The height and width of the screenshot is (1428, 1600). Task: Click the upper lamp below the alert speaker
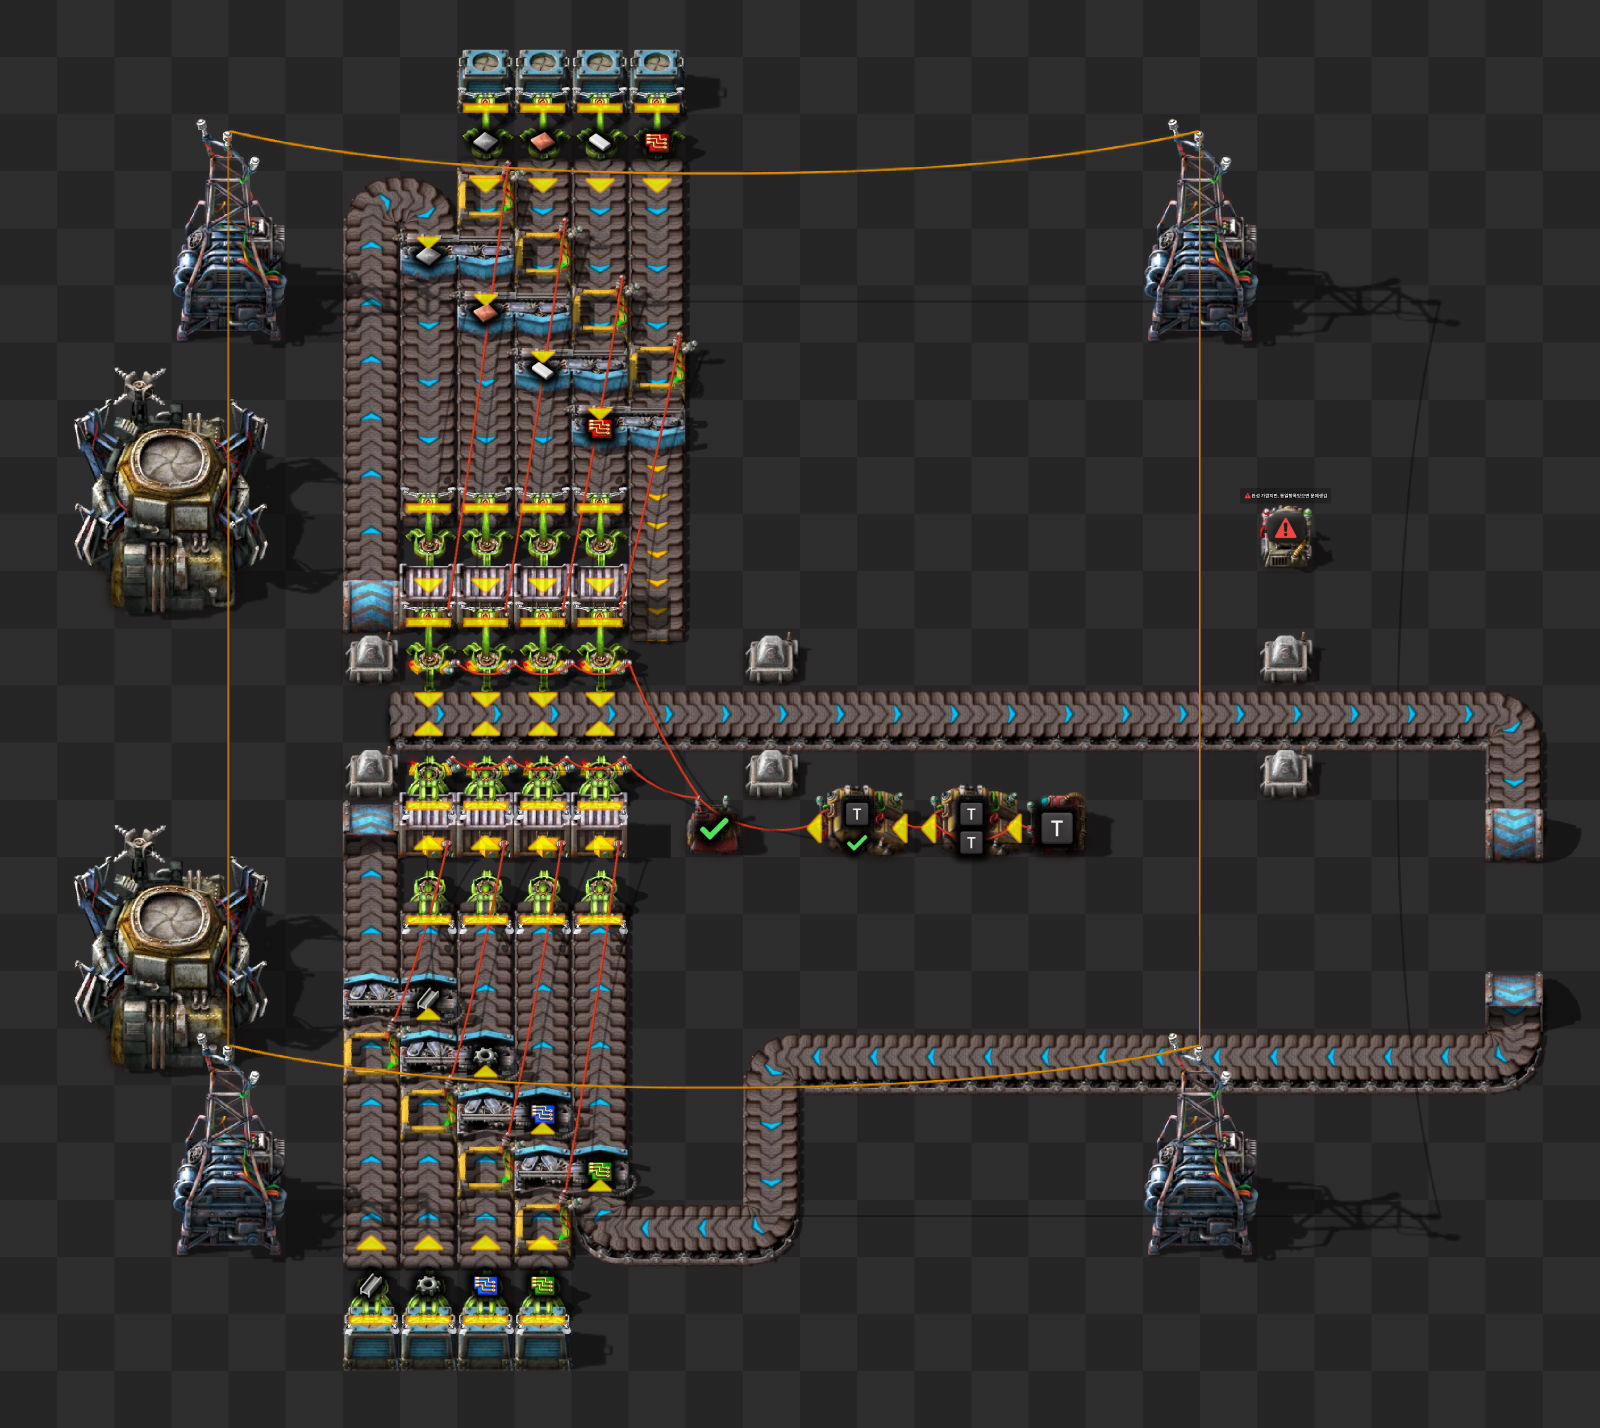(1285, 657)
